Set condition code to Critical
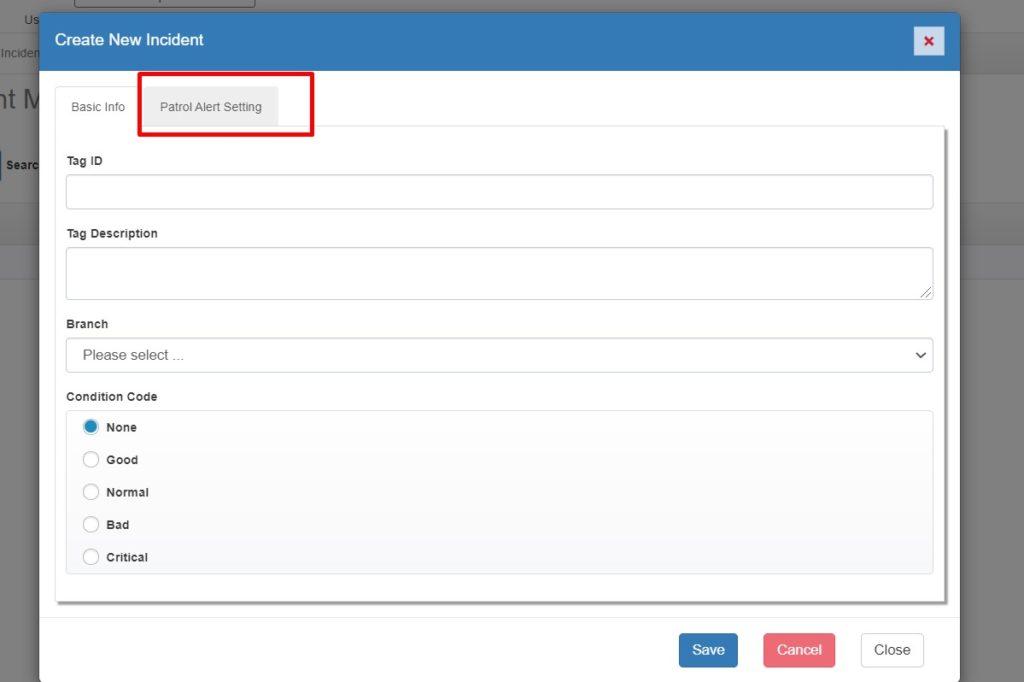 click(91, 557)
